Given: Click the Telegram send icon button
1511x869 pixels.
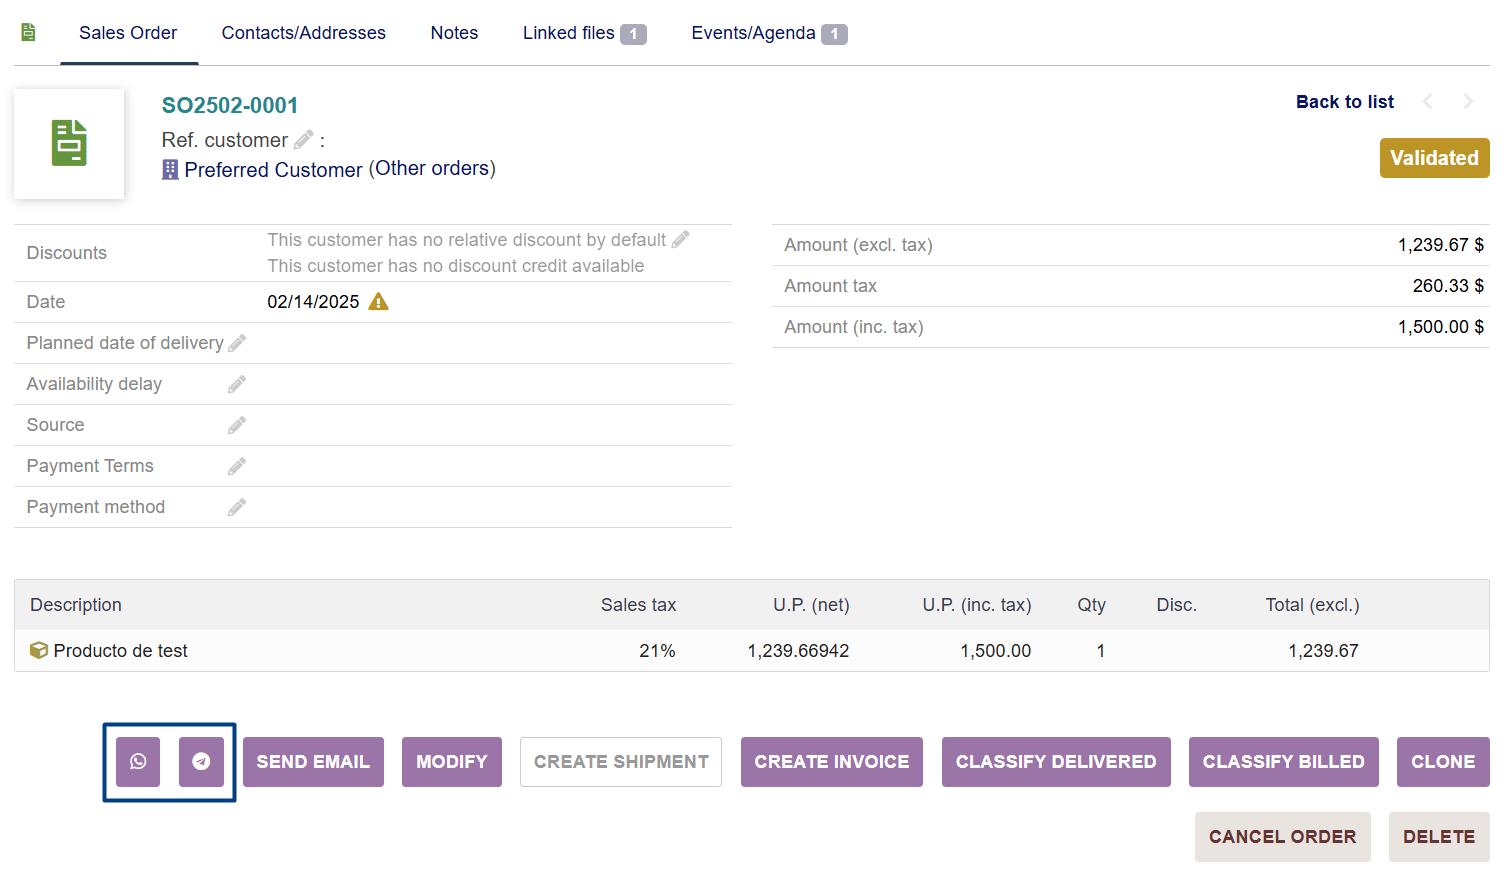Looking at the screenshot, I should (201, 762).
